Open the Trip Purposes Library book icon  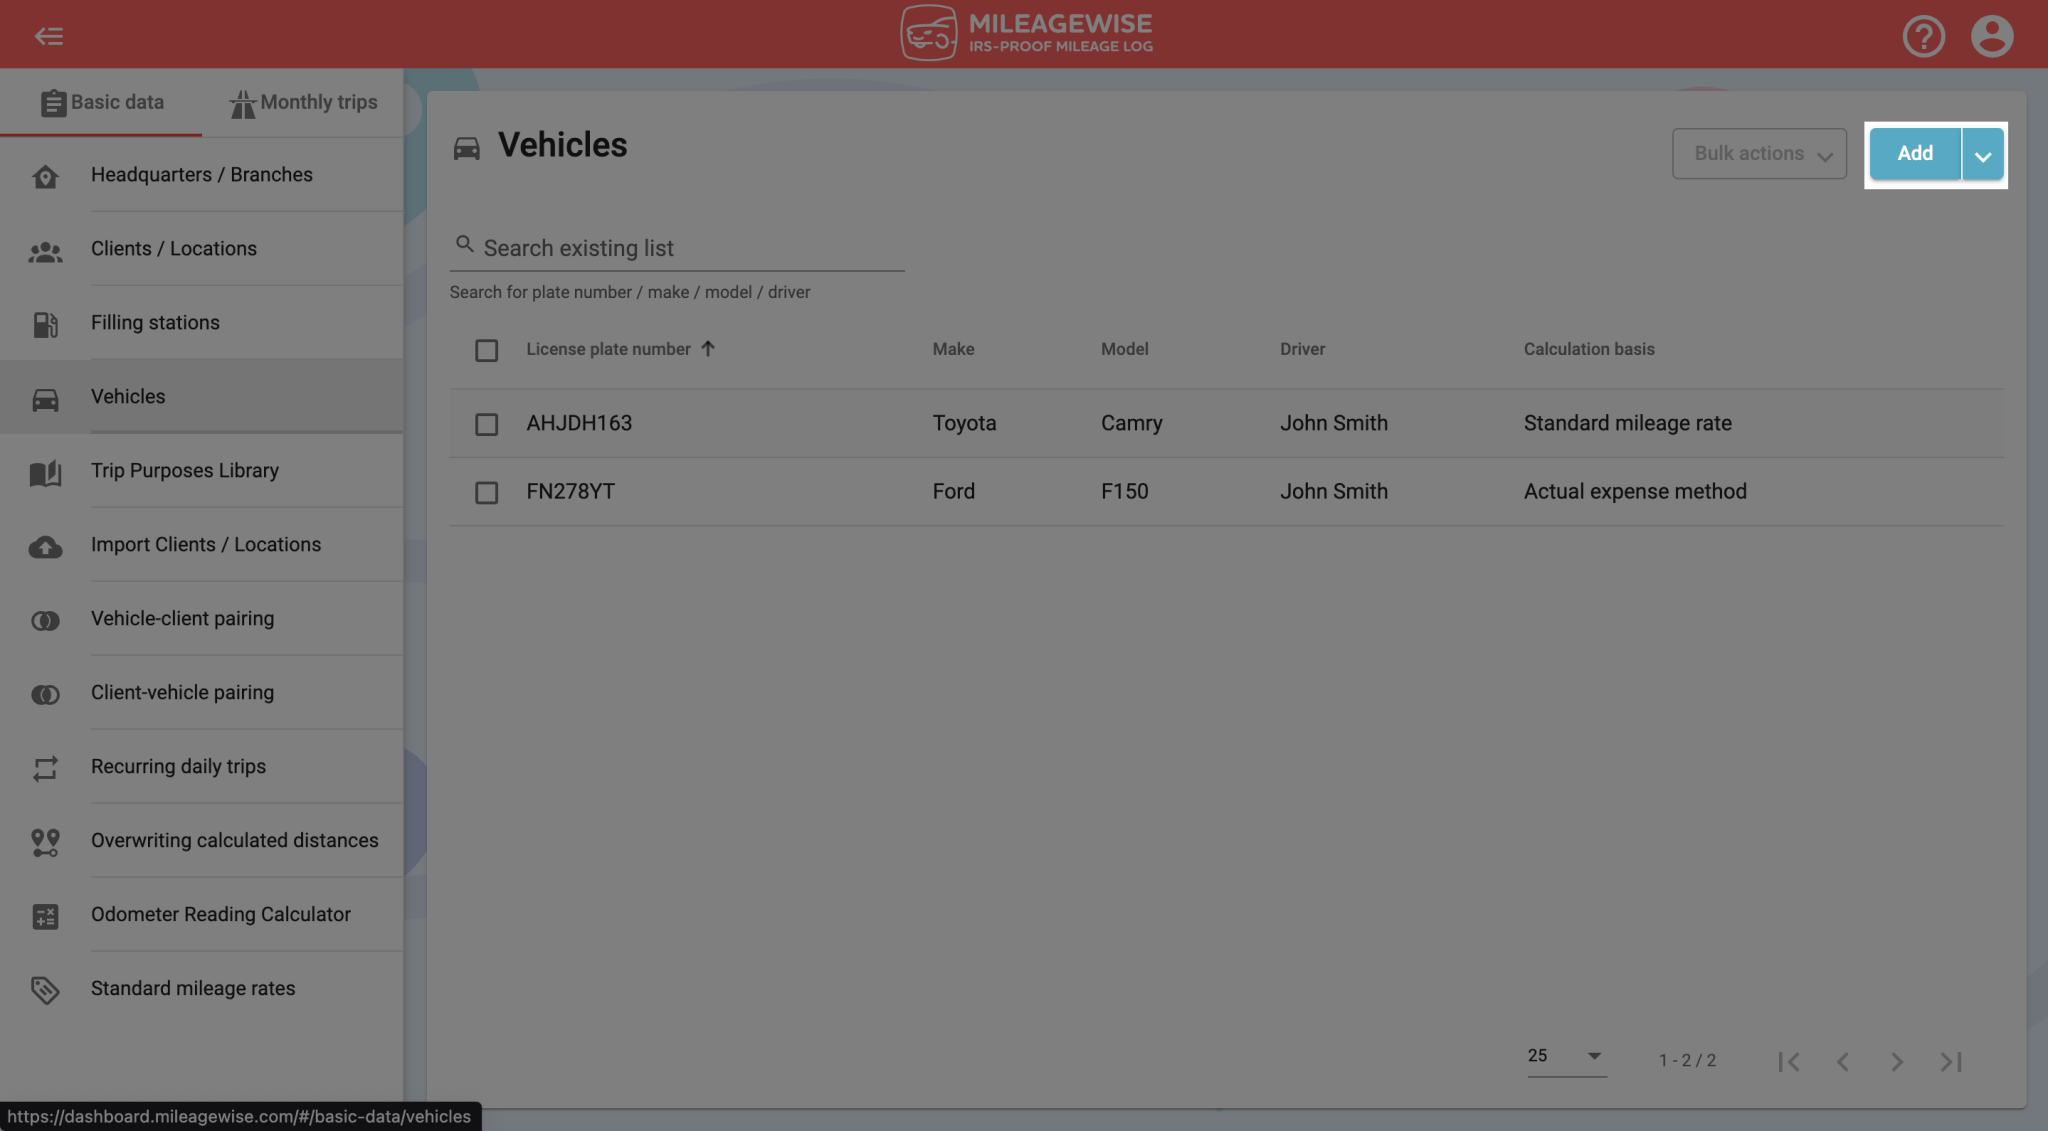point(45,473)
